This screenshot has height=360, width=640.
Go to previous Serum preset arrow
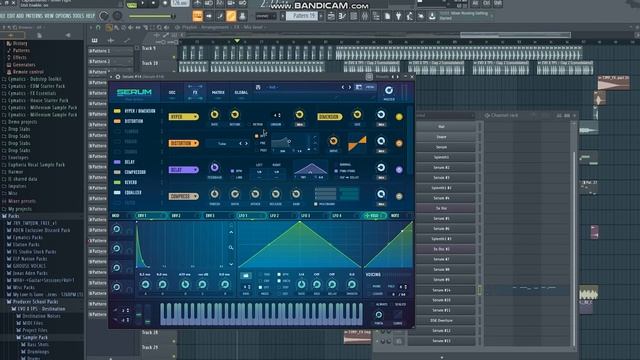click(x=343, y=87)
